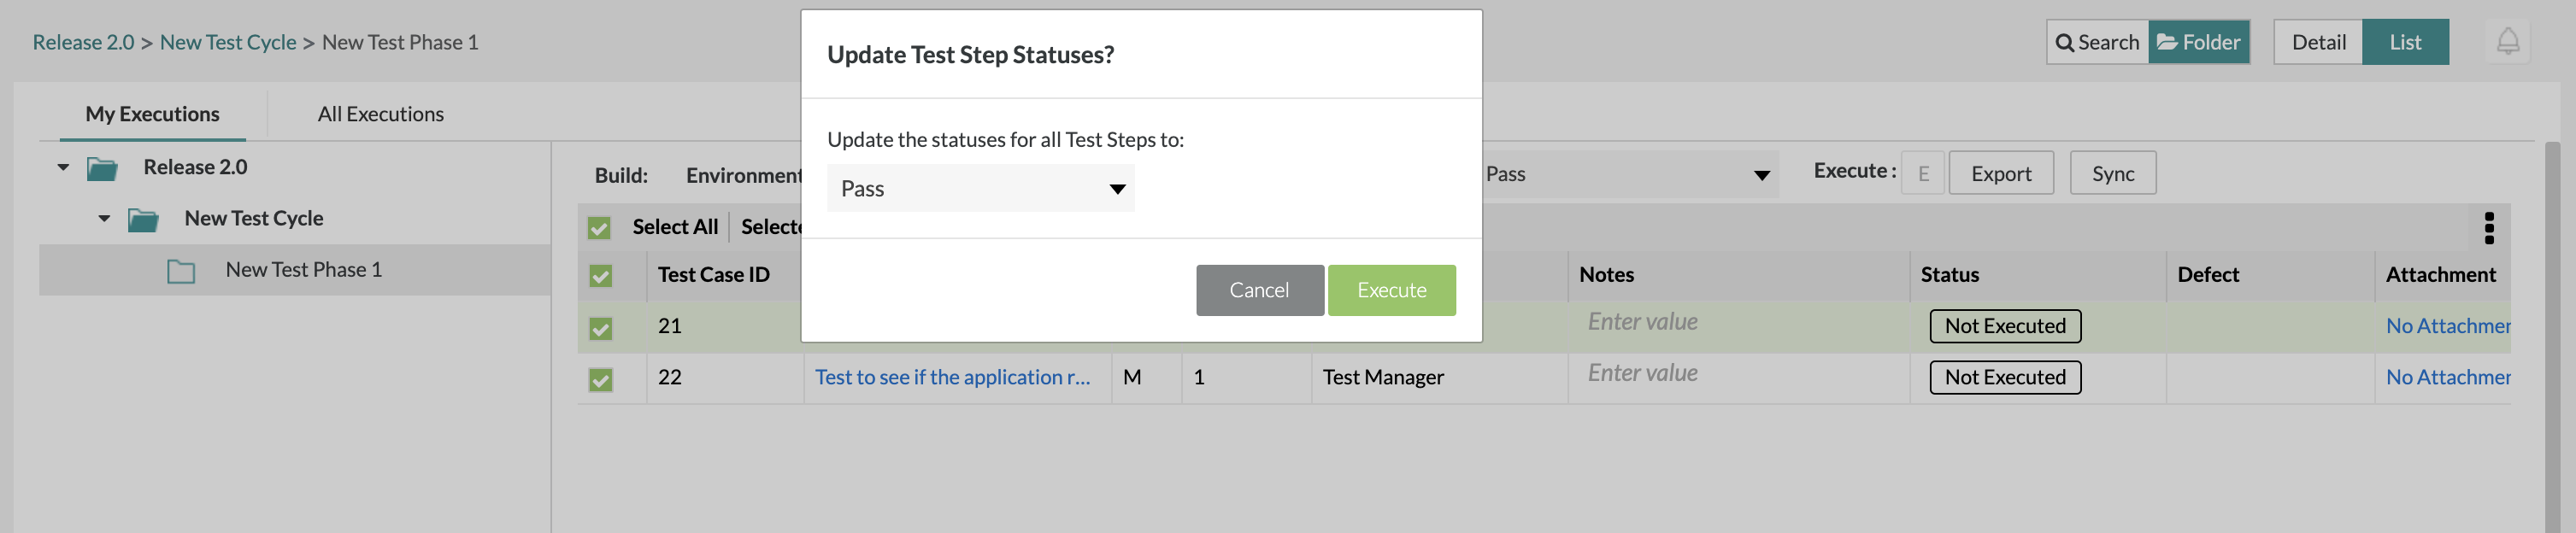Screen dimensions: 2576x533
Task: Open the New Test Cycle breadcrumb link
Action: (x=228, y=42)
